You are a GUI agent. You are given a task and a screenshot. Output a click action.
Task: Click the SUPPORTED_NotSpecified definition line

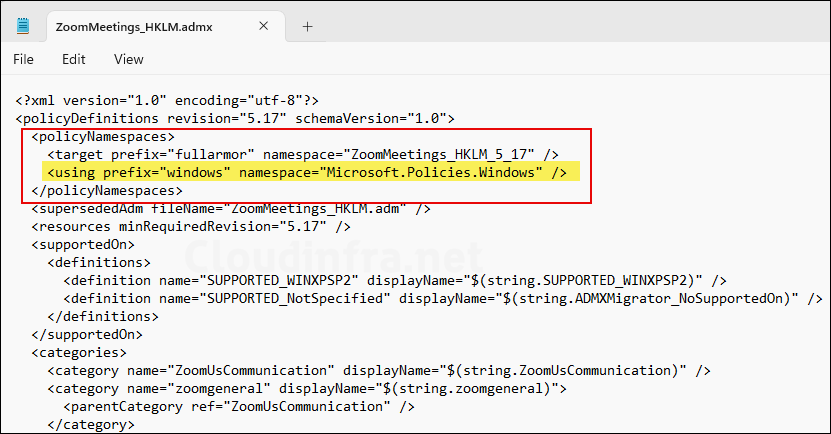443,299
